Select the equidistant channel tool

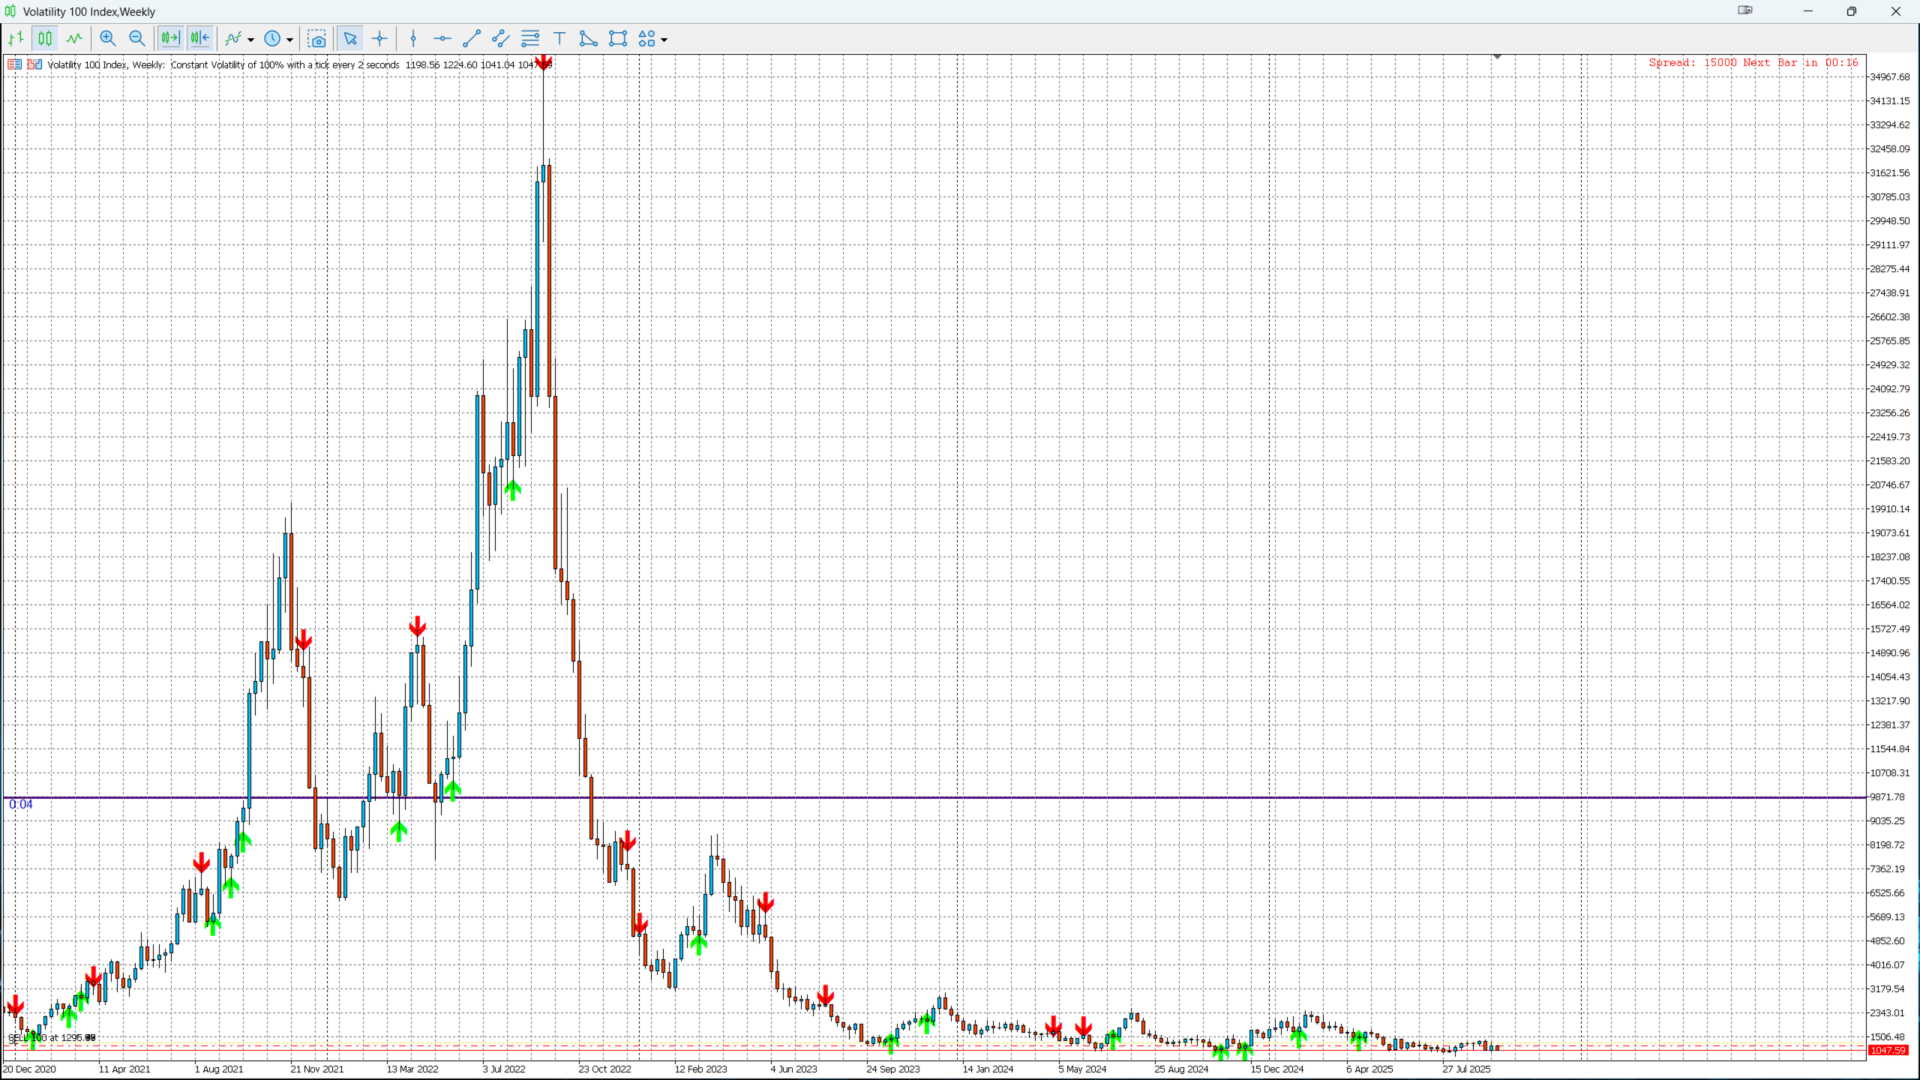[501, 39]
